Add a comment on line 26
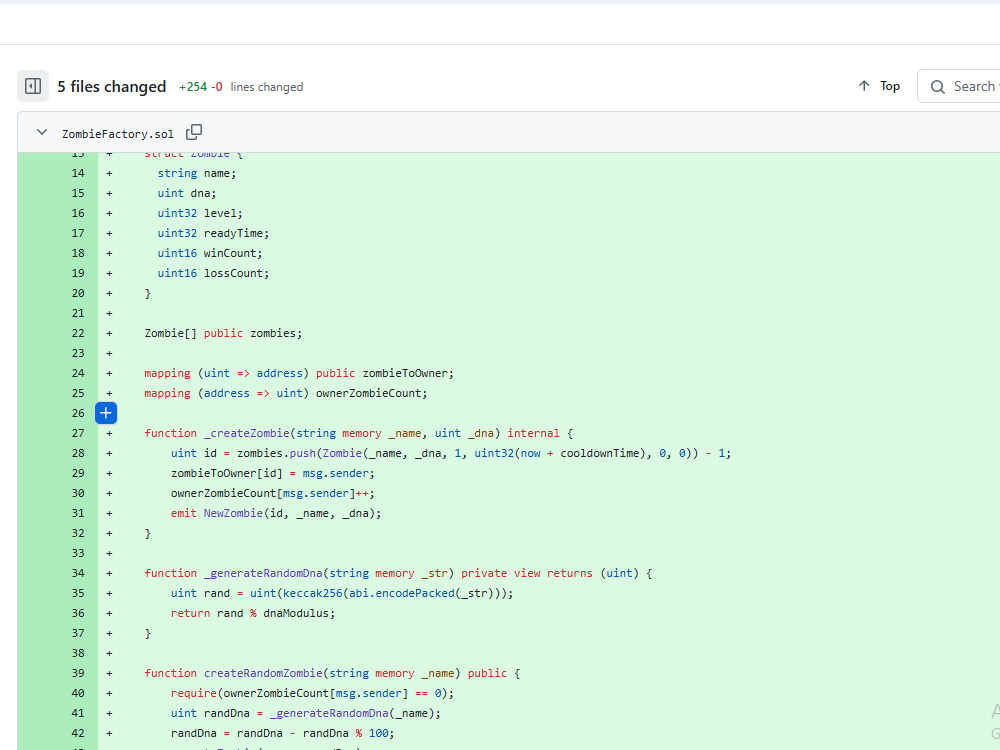The height and width of the screenshot is (750, 1000). pyautogui.click(x=106, y=413)
